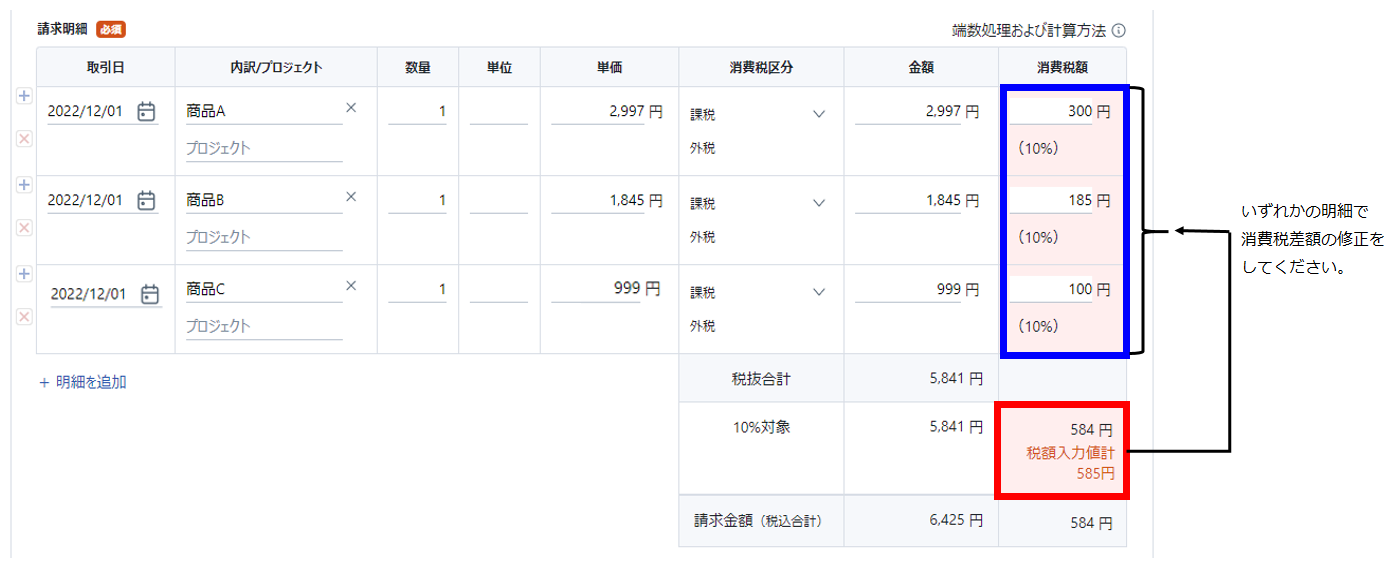Viewport: 1398px width, 575px height.
Task: Select the 999 円 unit price field
Action: click(x=606, y=289)
